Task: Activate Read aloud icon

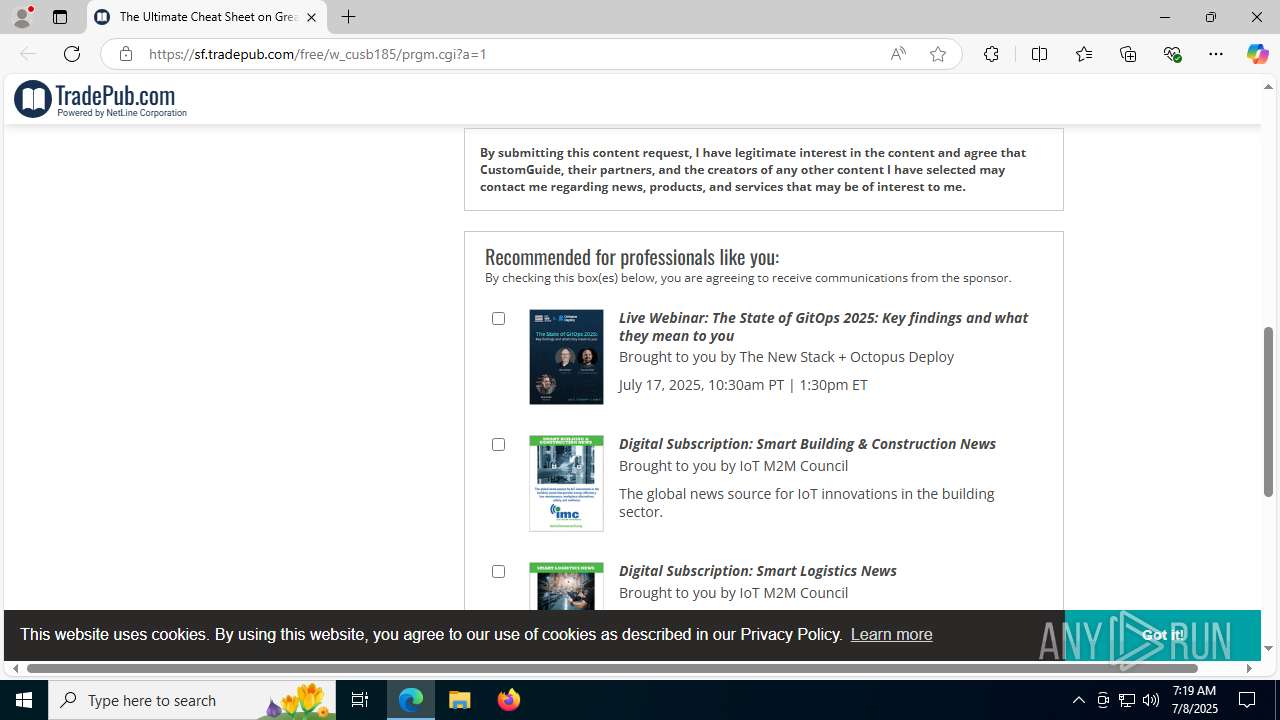Action: coord(898,54)
